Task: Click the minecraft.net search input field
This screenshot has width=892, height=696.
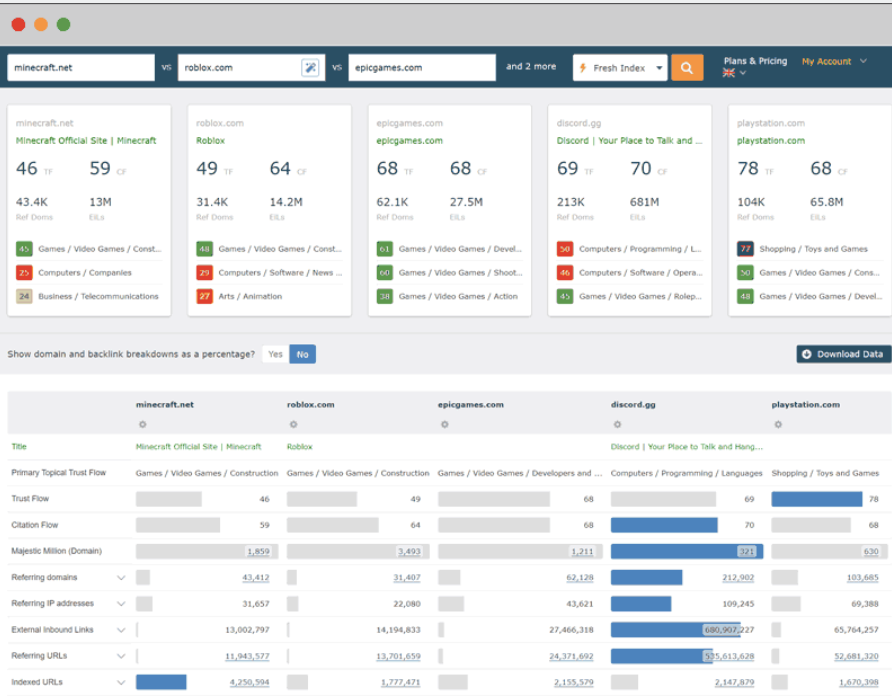Action: pos(80,67)
